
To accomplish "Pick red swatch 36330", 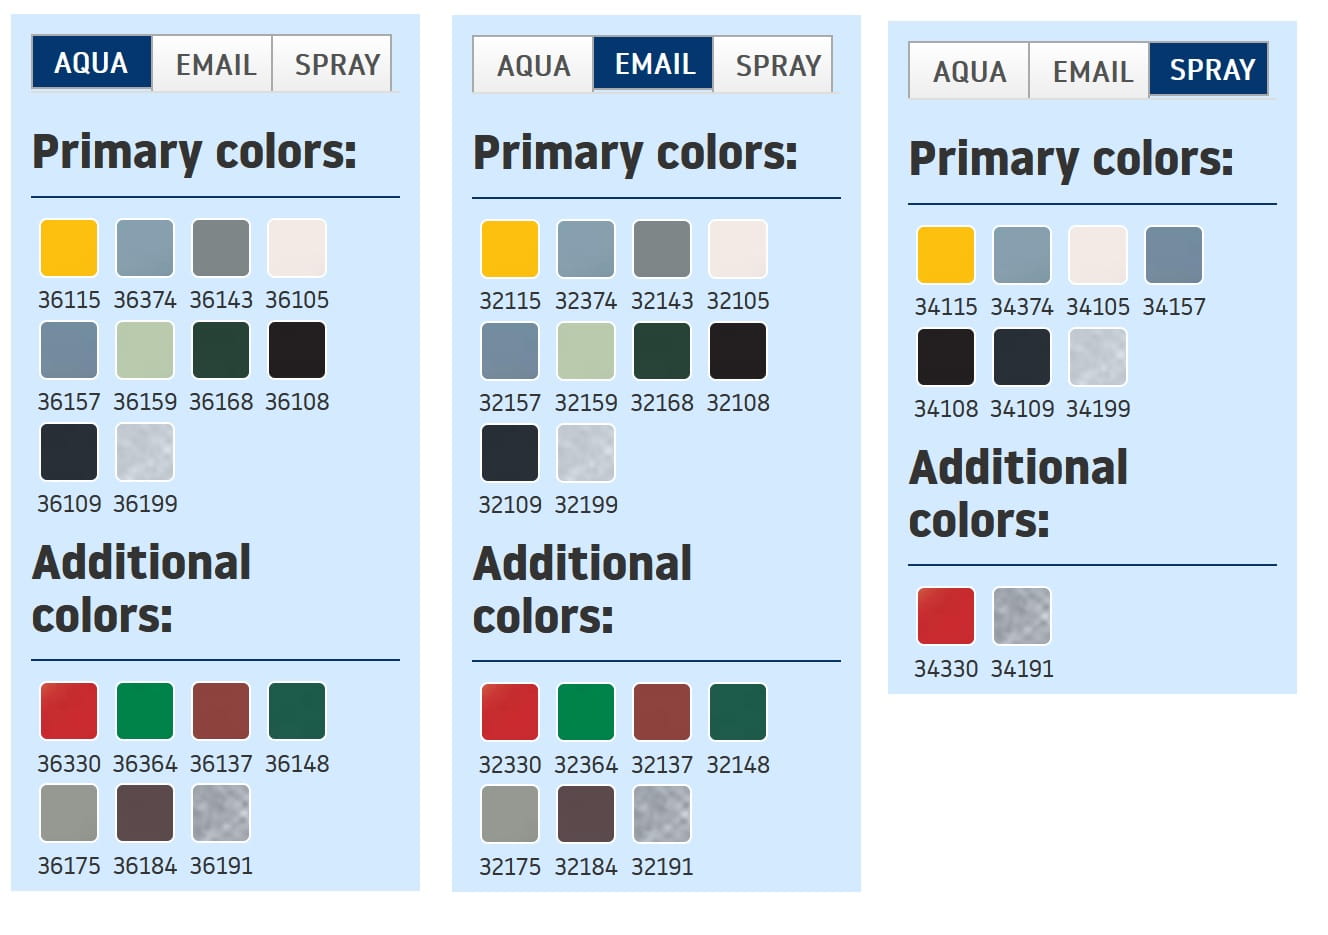I will (69, 711).
